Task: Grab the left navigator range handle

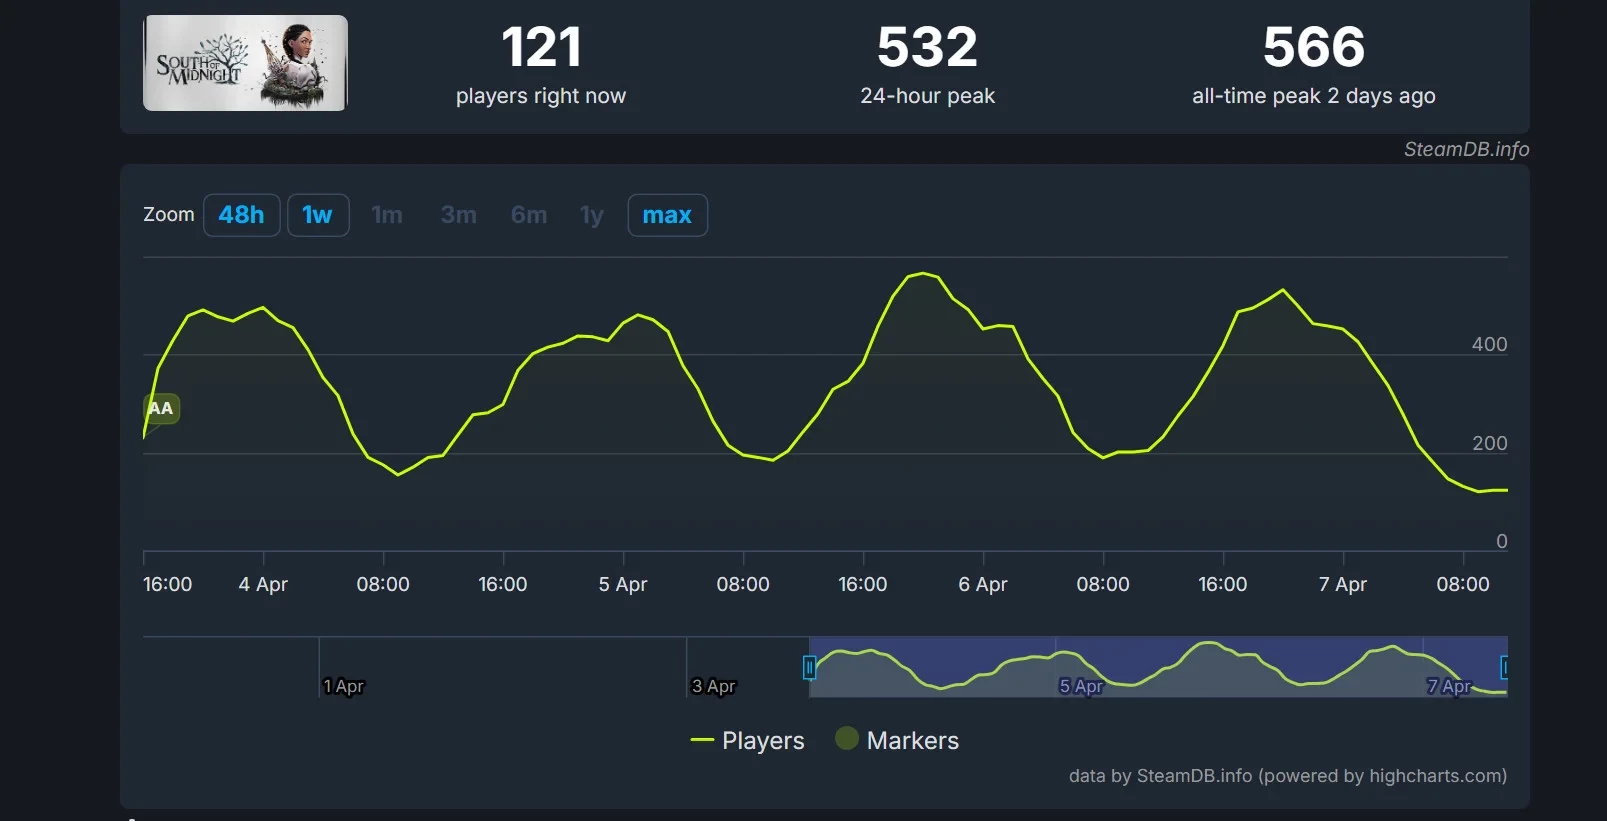Action: [809, 667]
